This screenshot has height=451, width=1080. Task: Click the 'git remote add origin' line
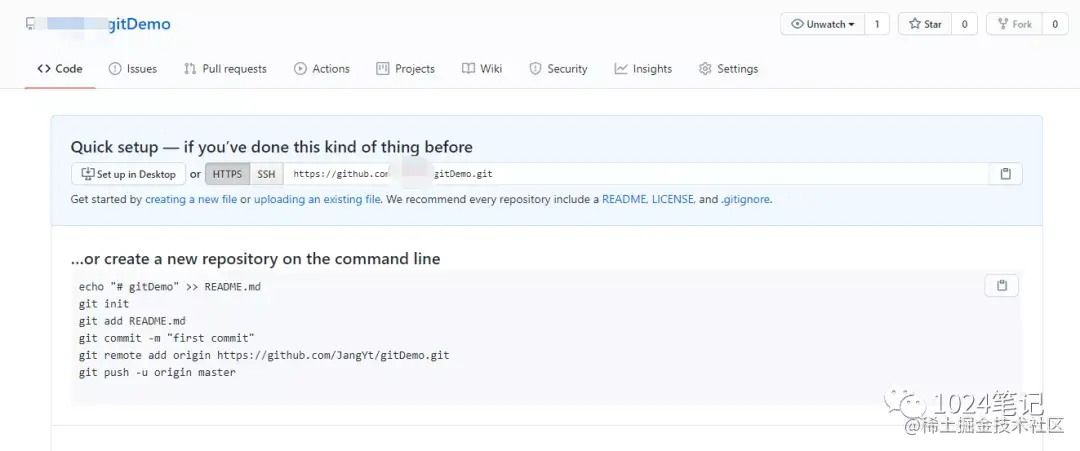click(x=264, y=355)
